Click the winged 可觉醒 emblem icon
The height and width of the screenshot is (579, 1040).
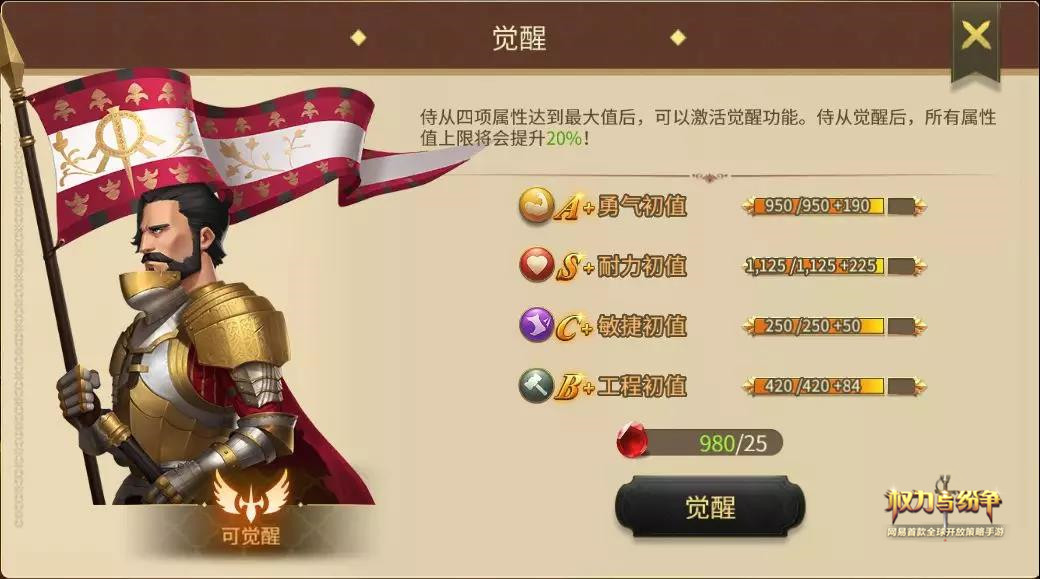251,495
